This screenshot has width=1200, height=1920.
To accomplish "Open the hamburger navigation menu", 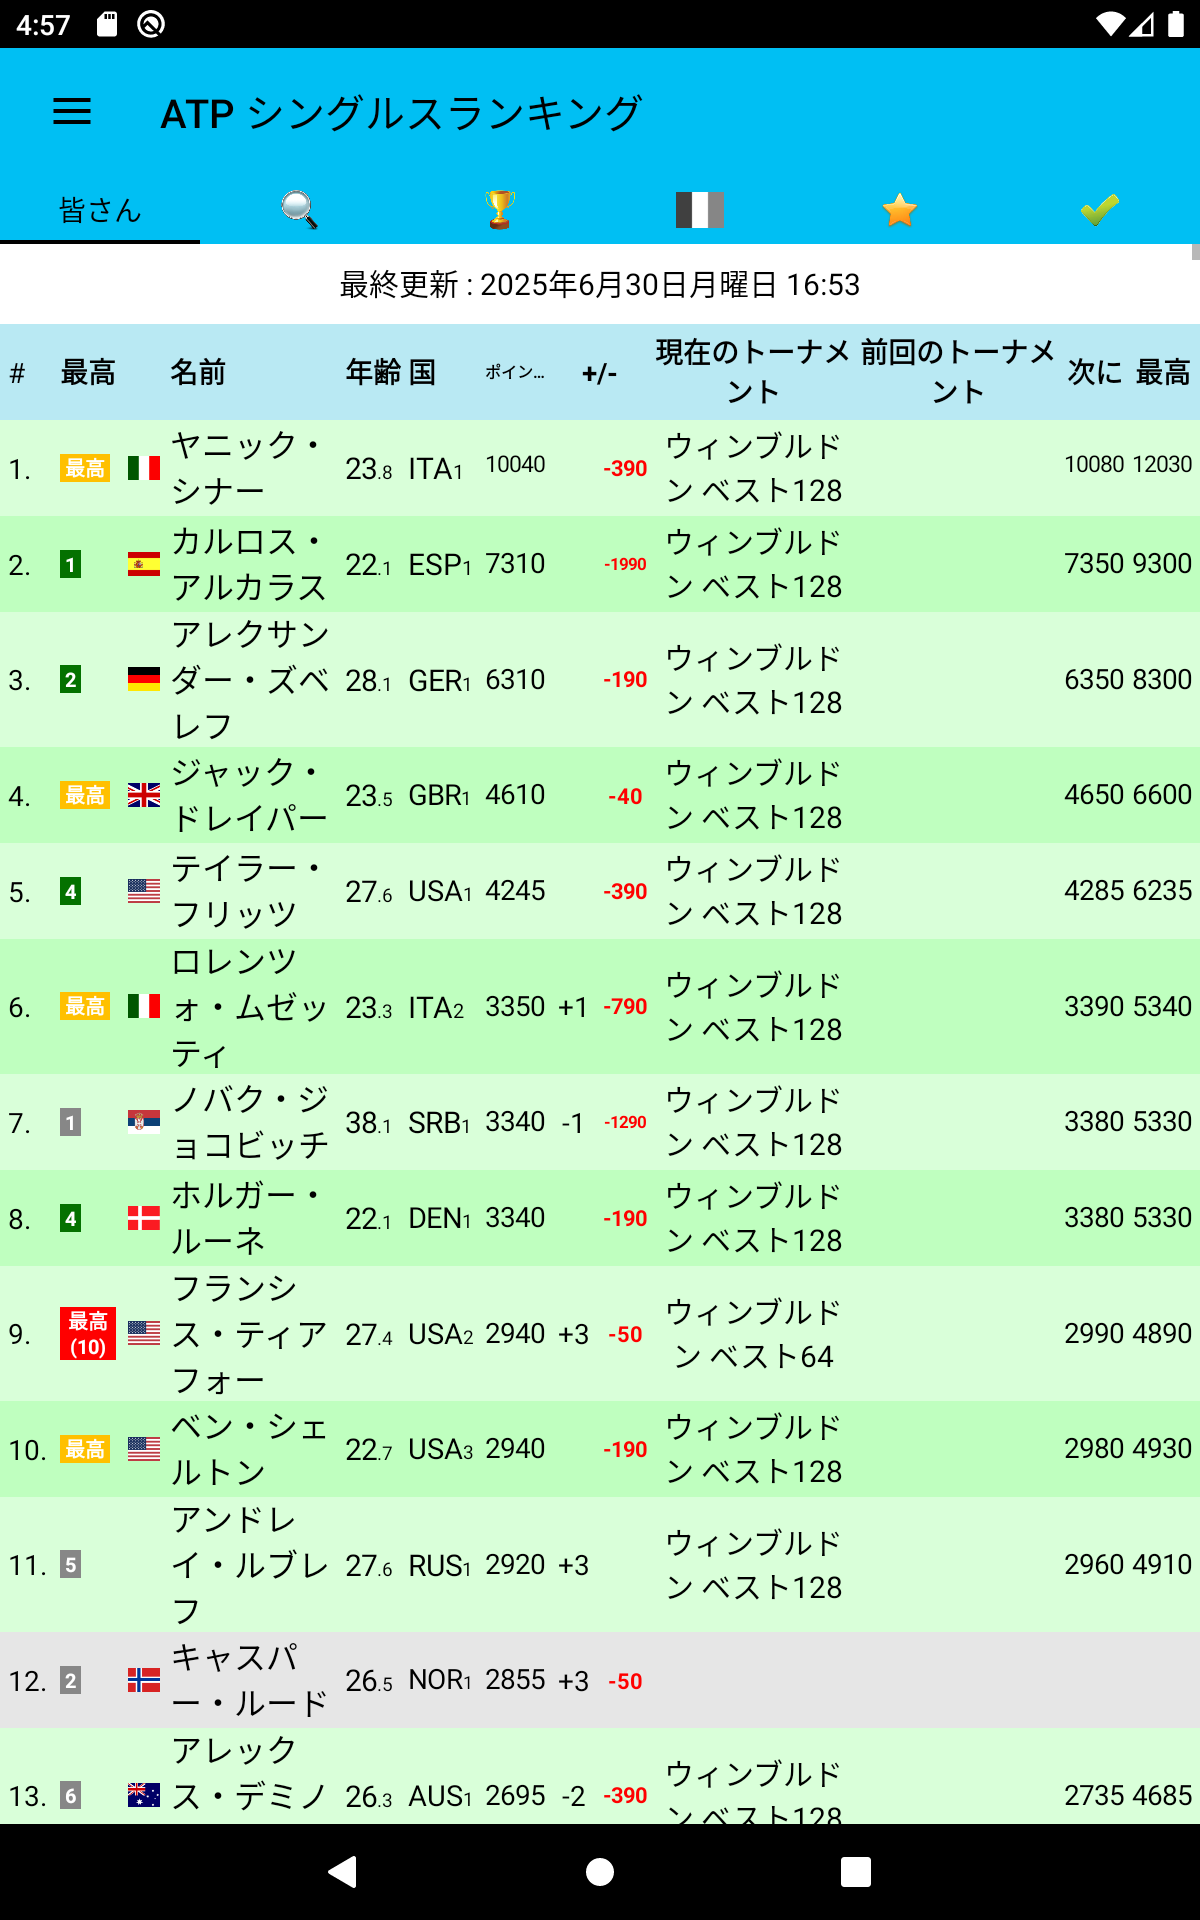I will (71, 112).
